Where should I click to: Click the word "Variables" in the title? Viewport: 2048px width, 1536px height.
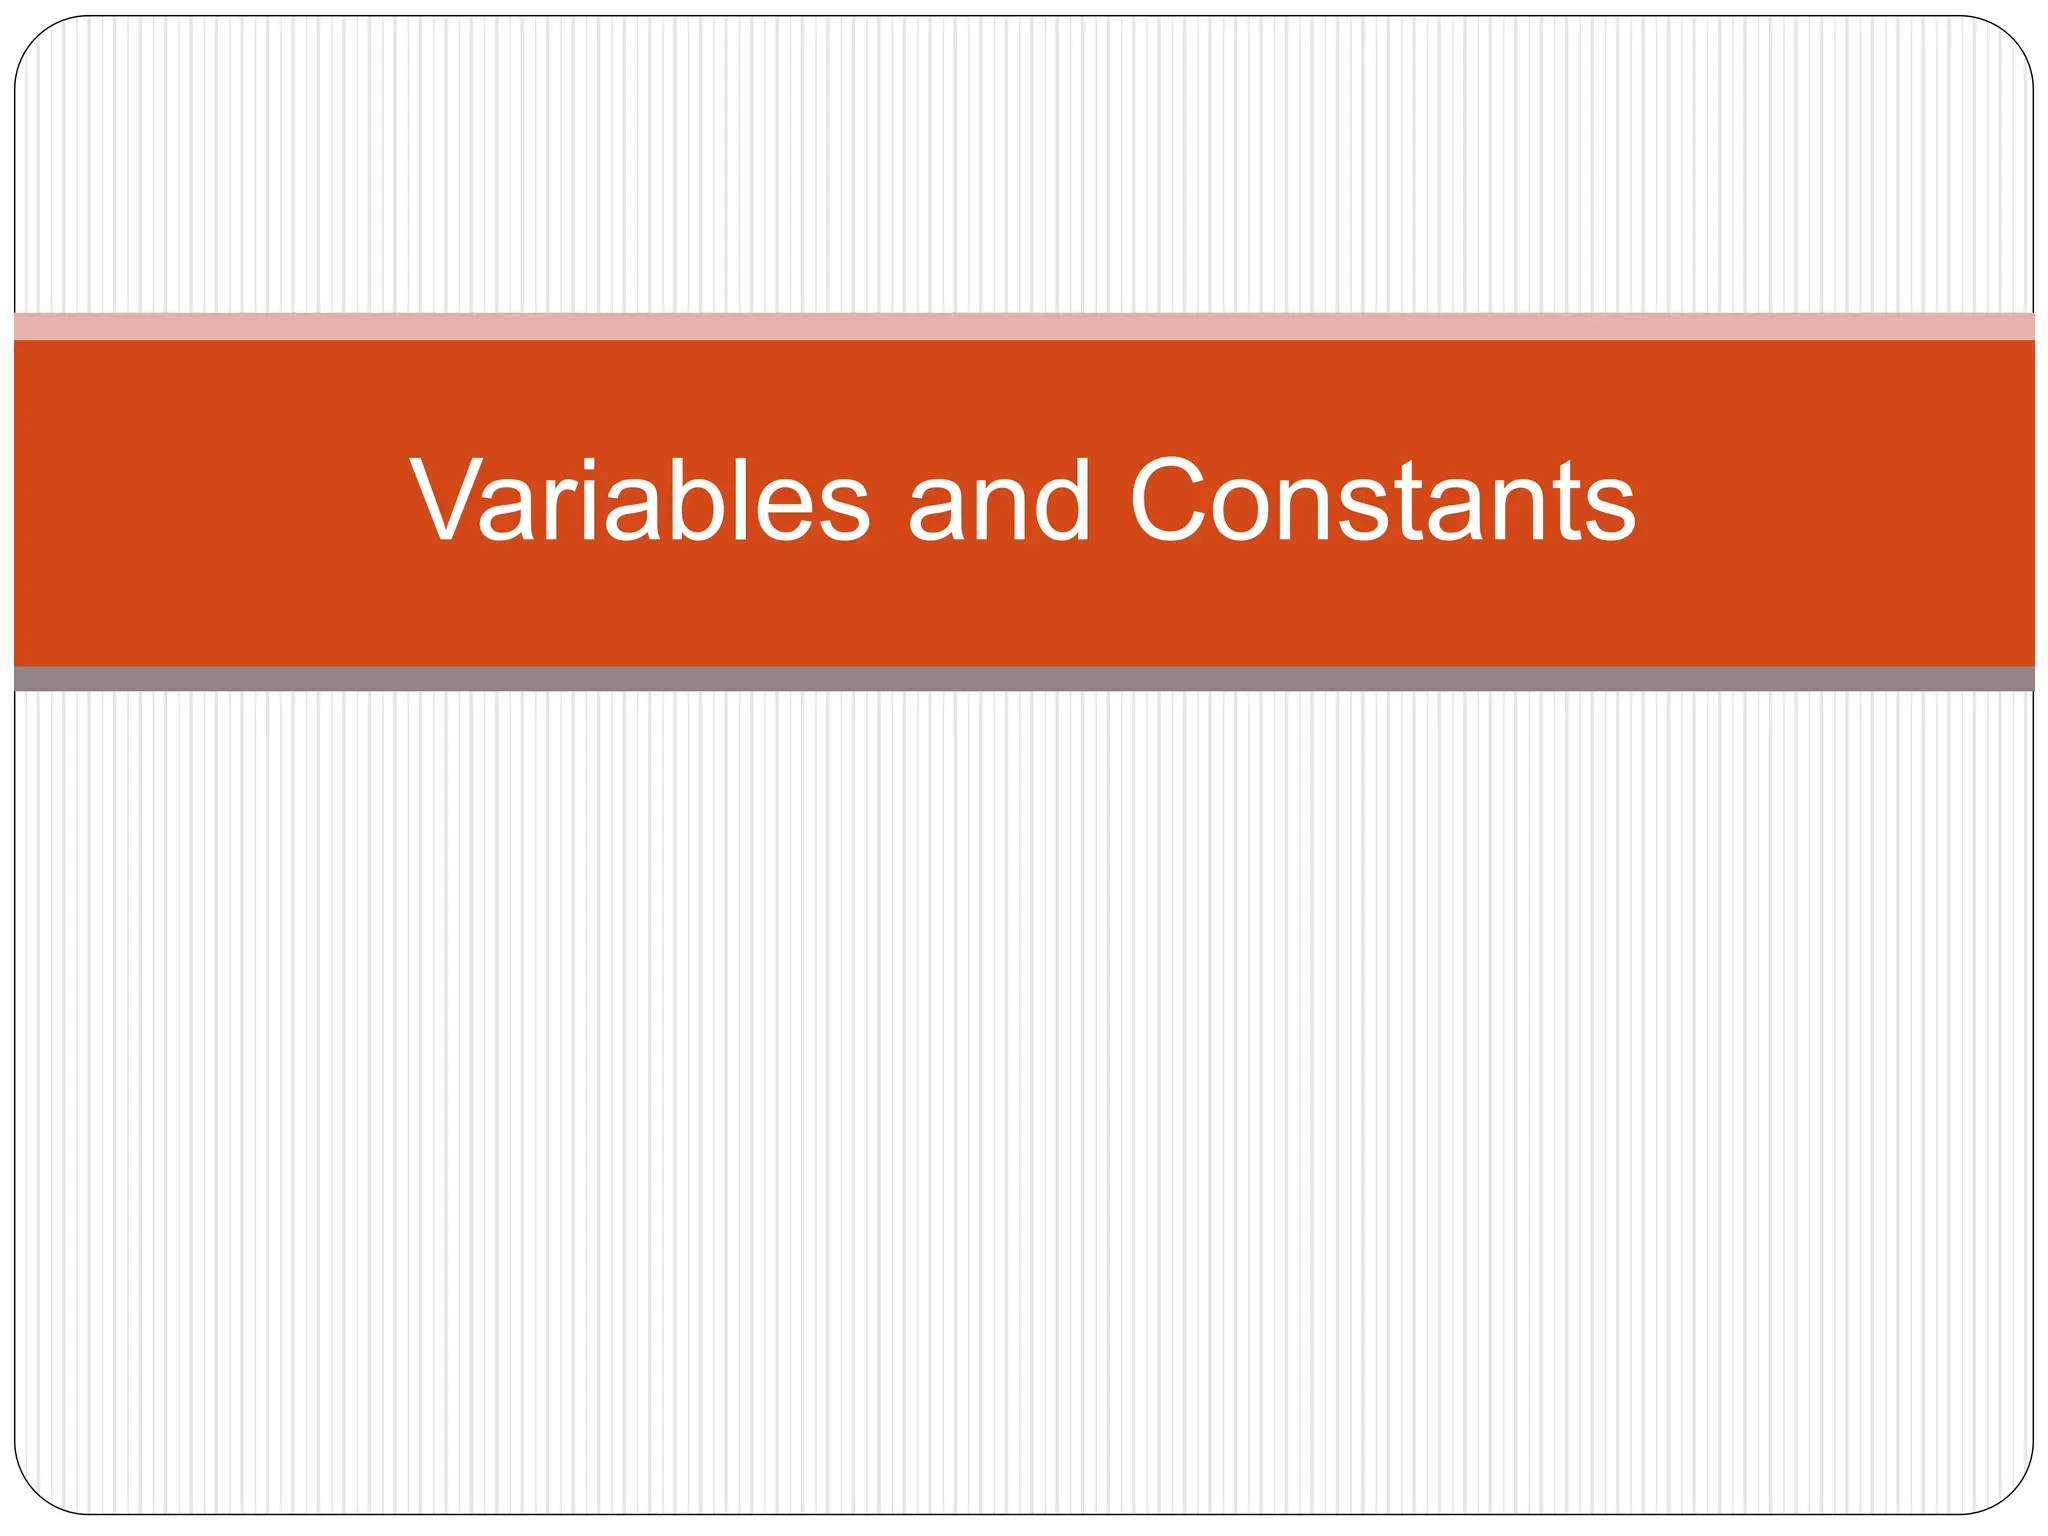pyautogui.click(x=641, y=500)
